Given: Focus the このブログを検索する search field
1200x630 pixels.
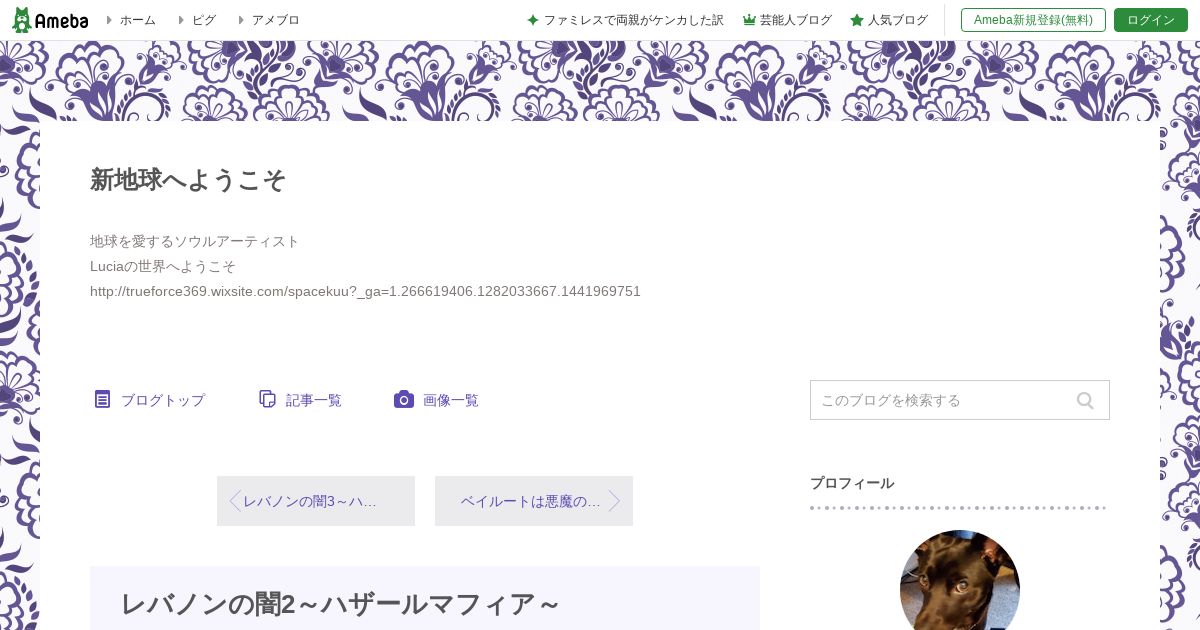Looking at the screenshot, I should click(960, 400).
